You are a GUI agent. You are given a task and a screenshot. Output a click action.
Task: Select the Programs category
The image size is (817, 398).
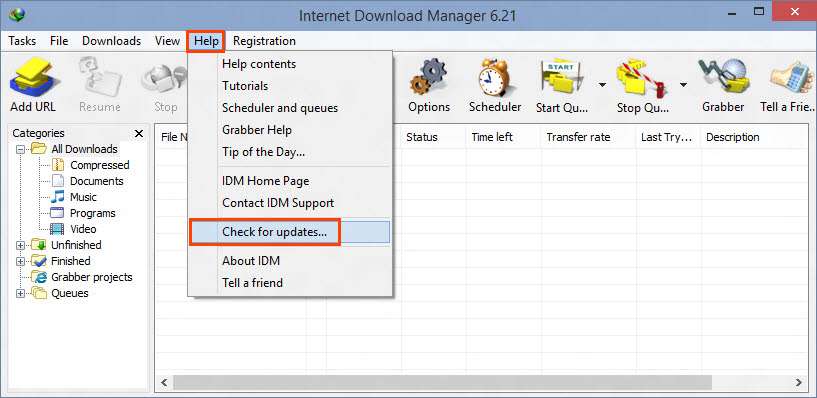pos(92,213)
